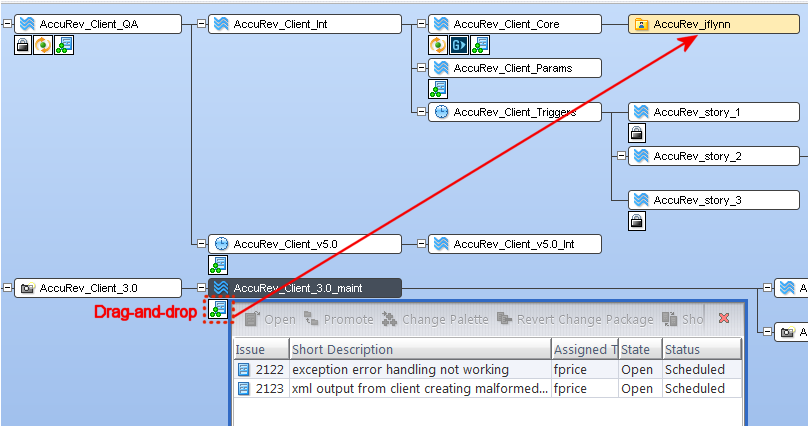Click the Promote button in issues toolbar

[x=339, y=320]
